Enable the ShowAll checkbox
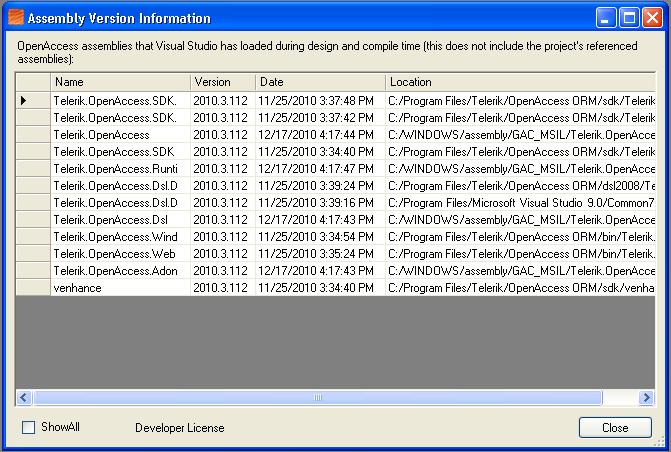The width and height of the screenshot is (671, 452). [x=28, y=427]
